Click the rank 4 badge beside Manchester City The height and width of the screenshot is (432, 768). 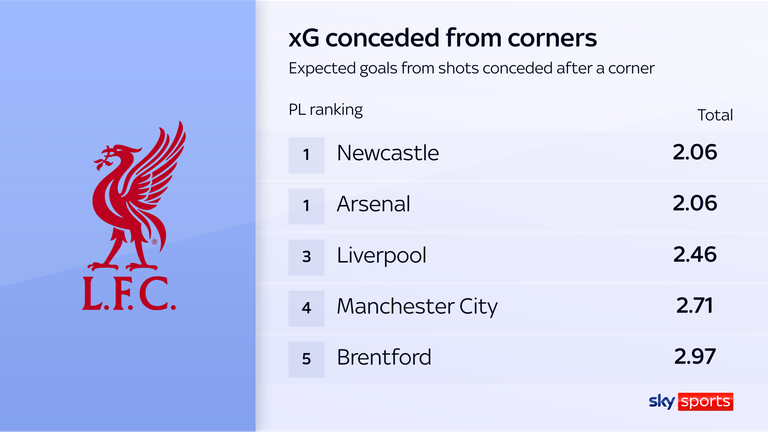(306, 307)
